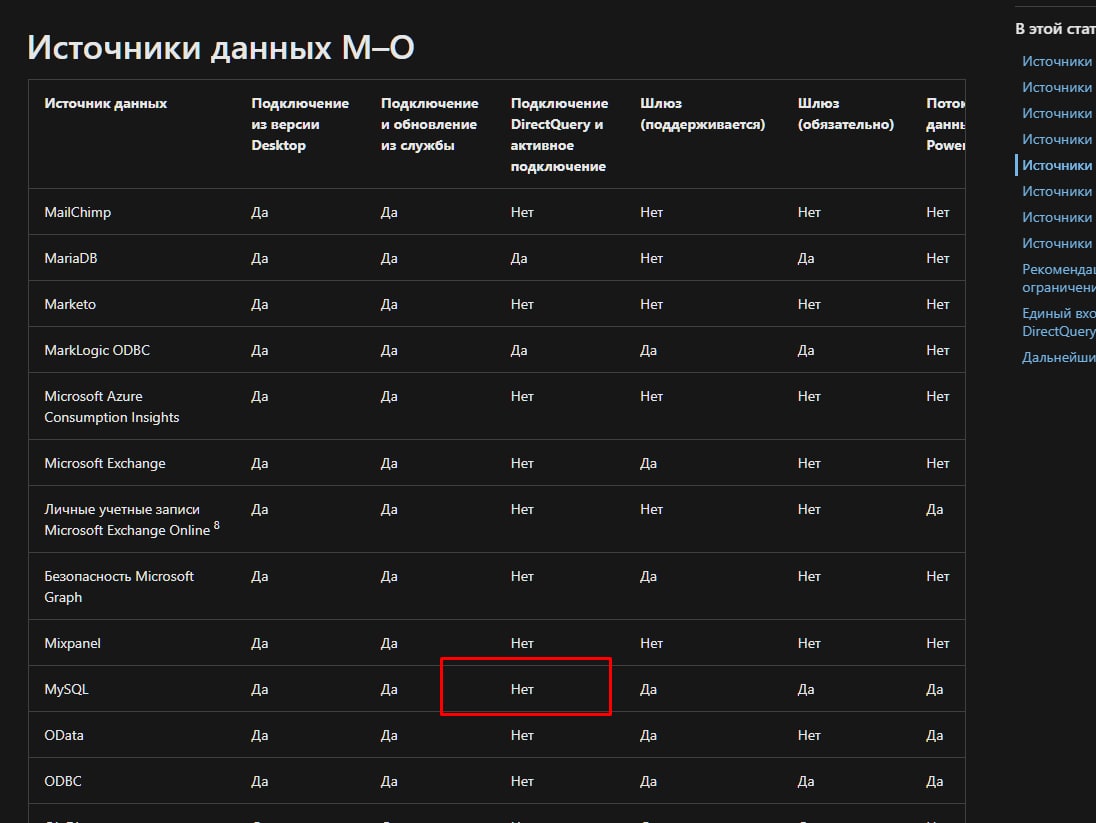
Task: Click the heading 'Источники данных M–O'
Action: (221, 48)
